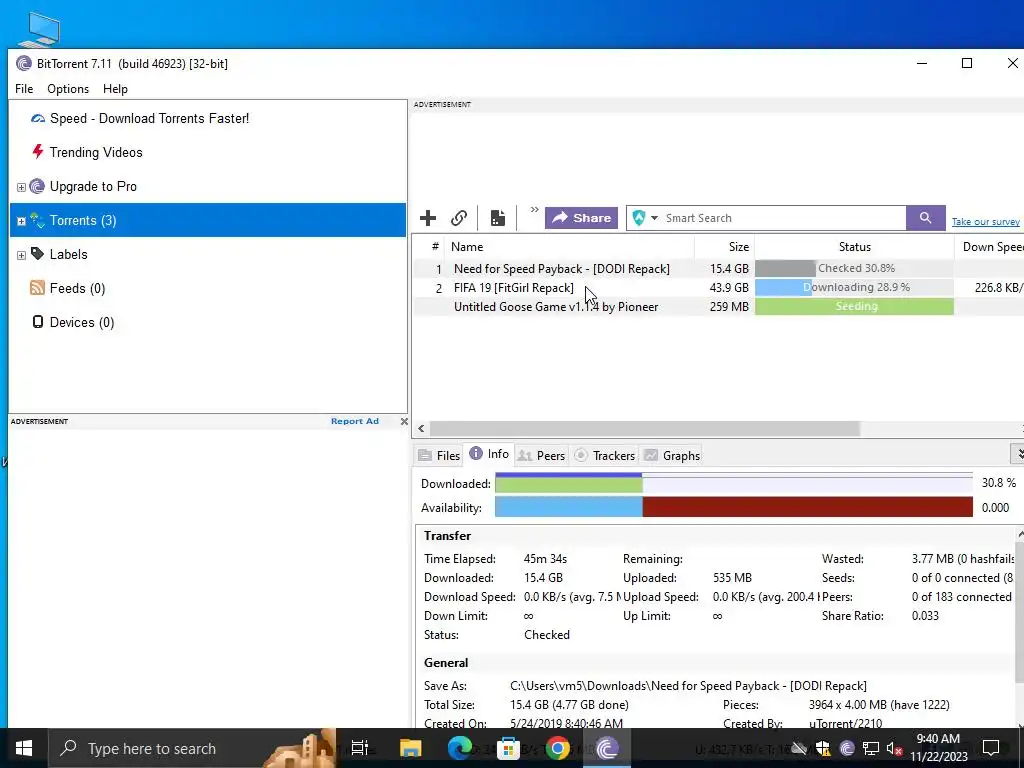Click the Add Torrent from URL link icon
The width and height of the screenshot is (1024, 768).
click(x=459, y=218)
